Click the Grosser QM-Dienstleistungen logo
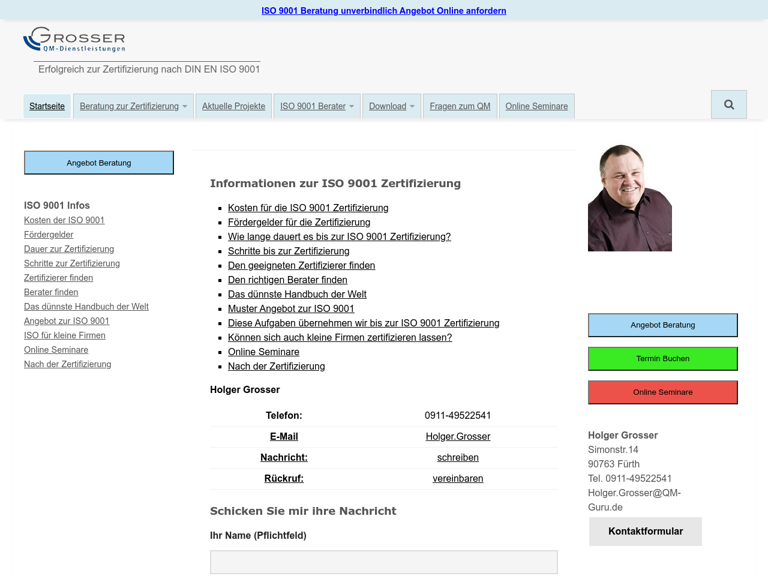This screenshot has height=576, width=768. [74, 40]
